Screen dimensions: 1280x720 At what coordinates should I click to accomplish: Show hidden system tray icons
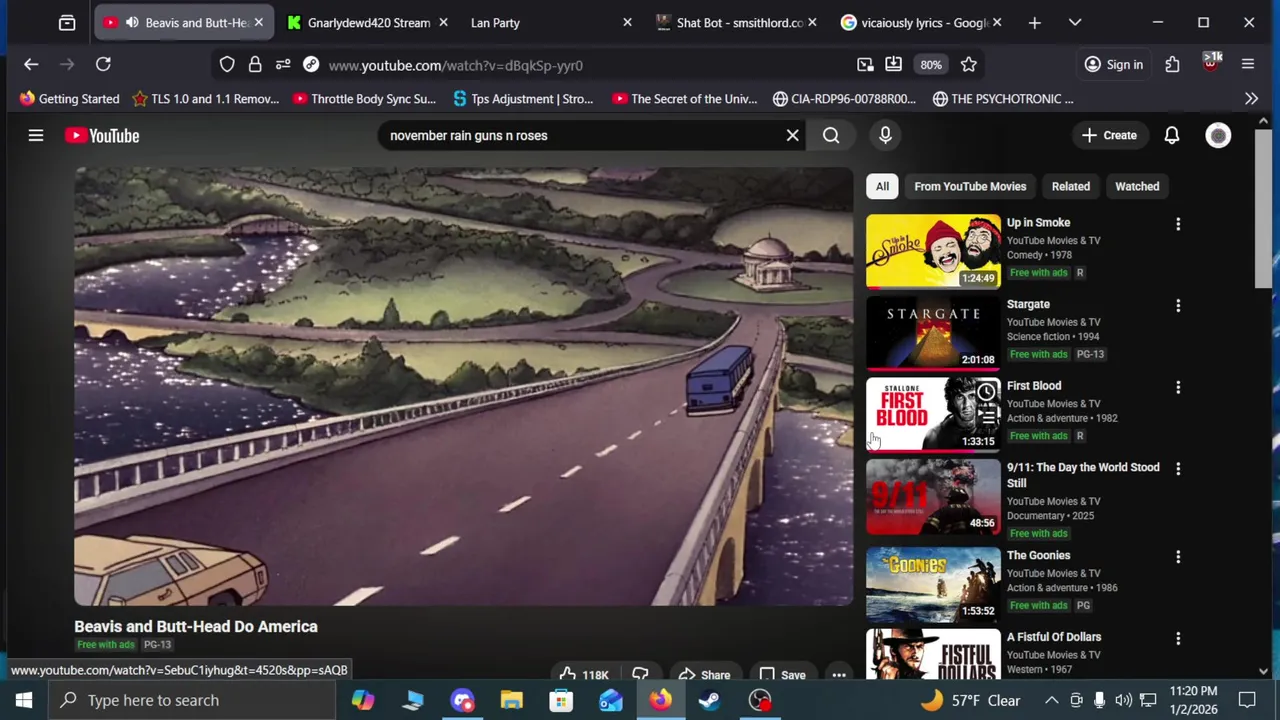(x=1051, y=700)
